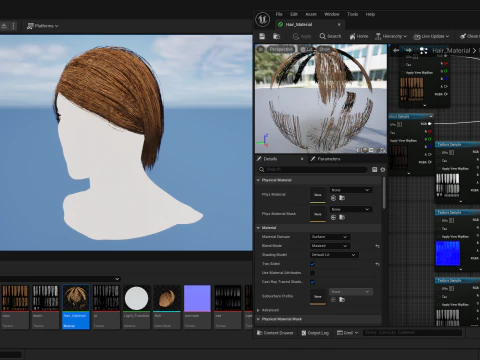
Task: Collapse the first Physical Material section
Action: point(258,180)
